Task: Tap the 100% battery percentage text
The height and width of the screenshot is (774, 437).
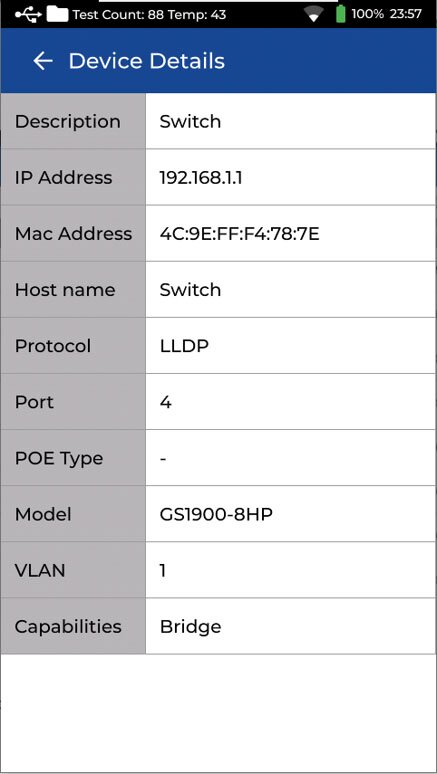Action: (367, 14)
